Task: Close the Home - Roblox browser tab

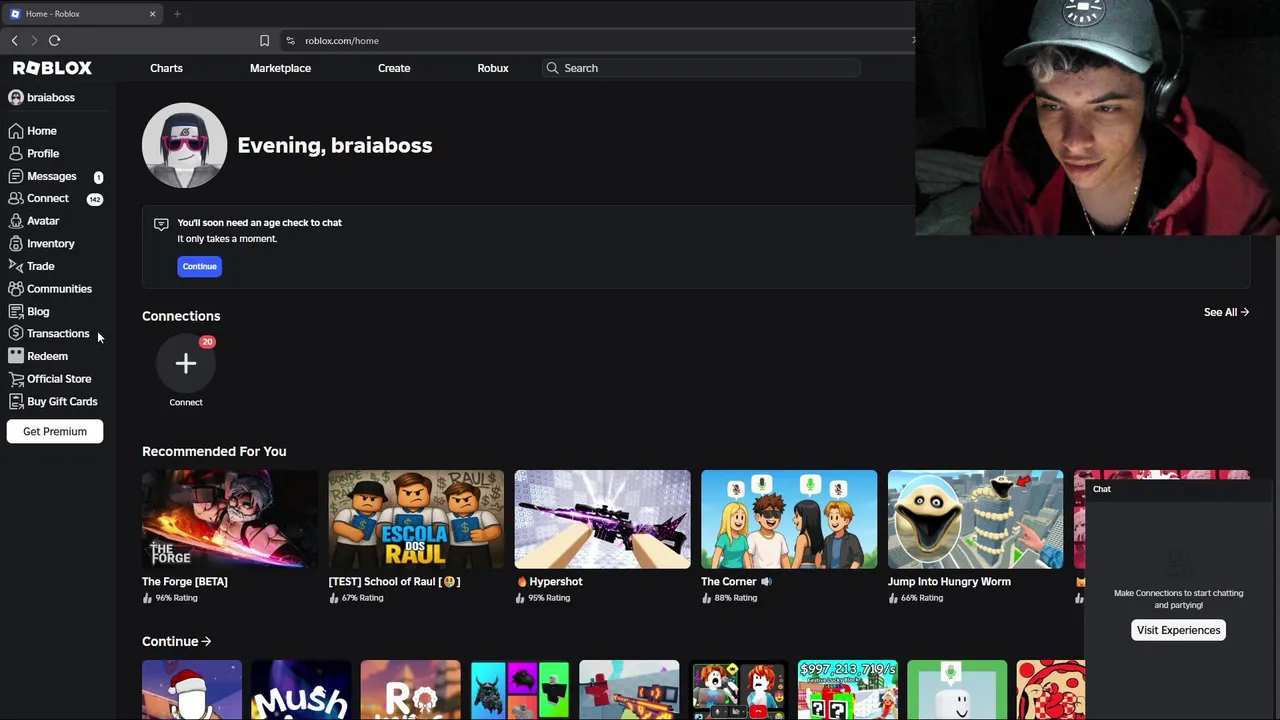Action: click(x=152, y=14)
